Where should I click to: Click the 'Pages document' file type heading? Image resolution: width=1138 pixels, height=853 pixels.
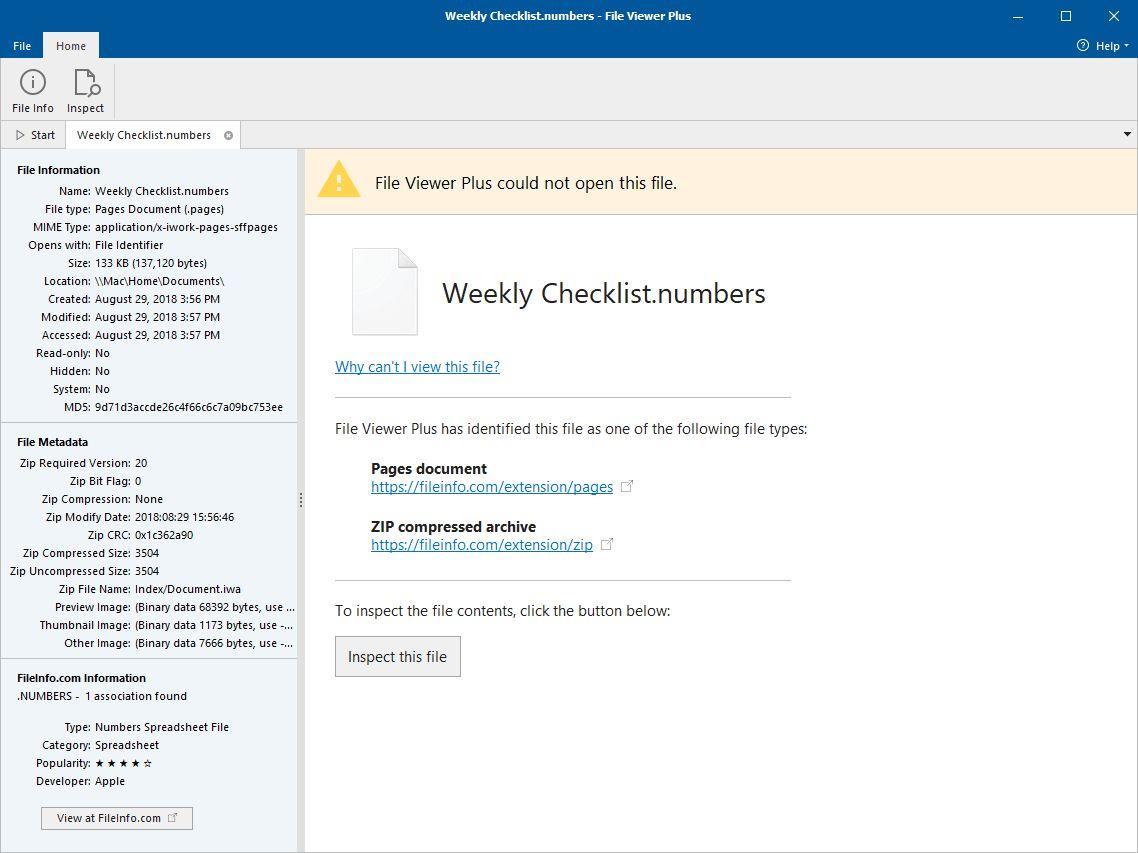(x=429, y=469)
